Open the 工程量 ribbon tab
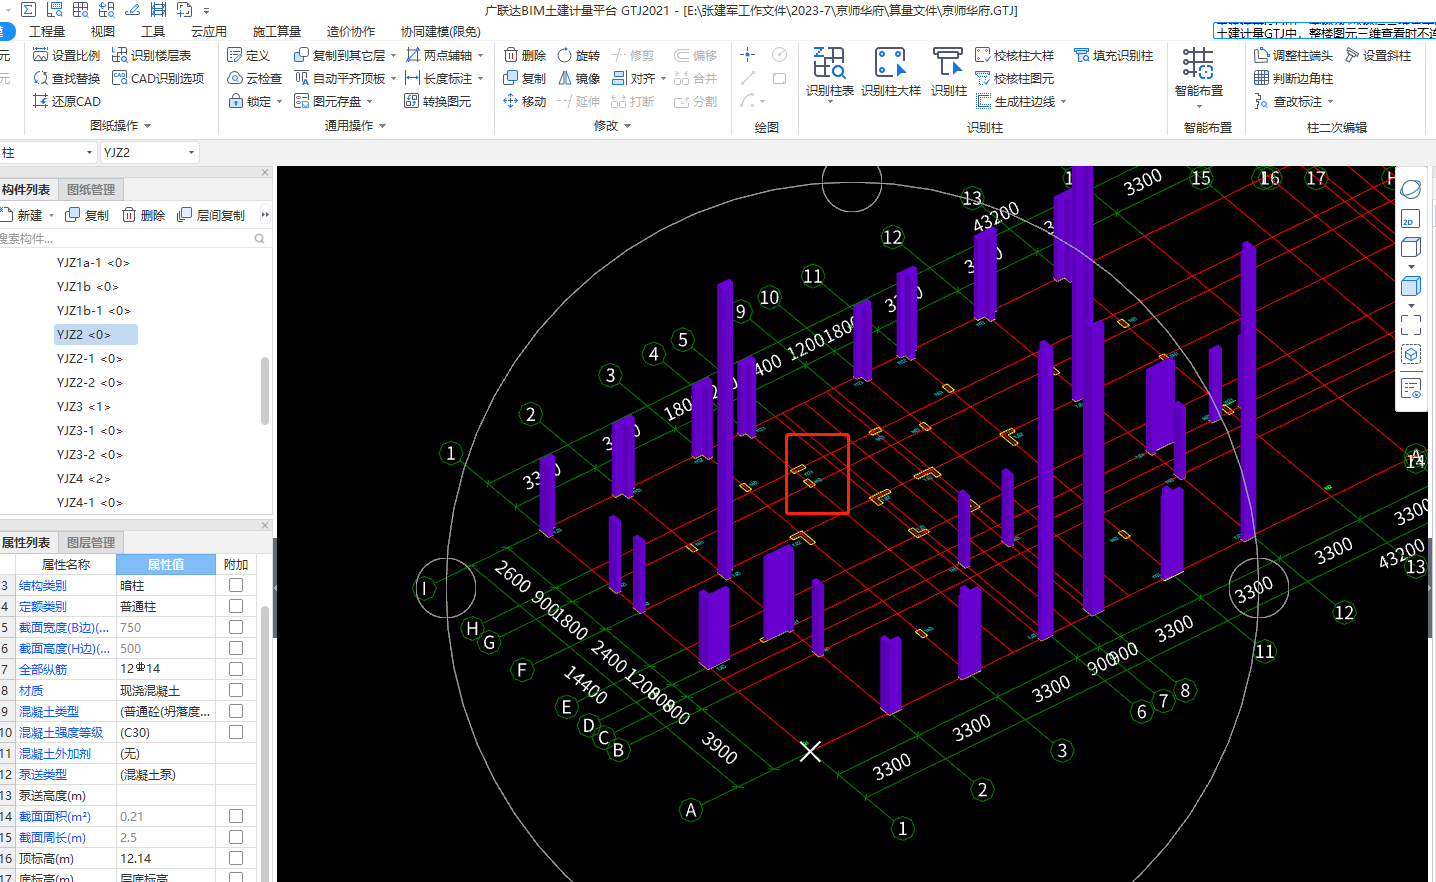 click(47, 31)
